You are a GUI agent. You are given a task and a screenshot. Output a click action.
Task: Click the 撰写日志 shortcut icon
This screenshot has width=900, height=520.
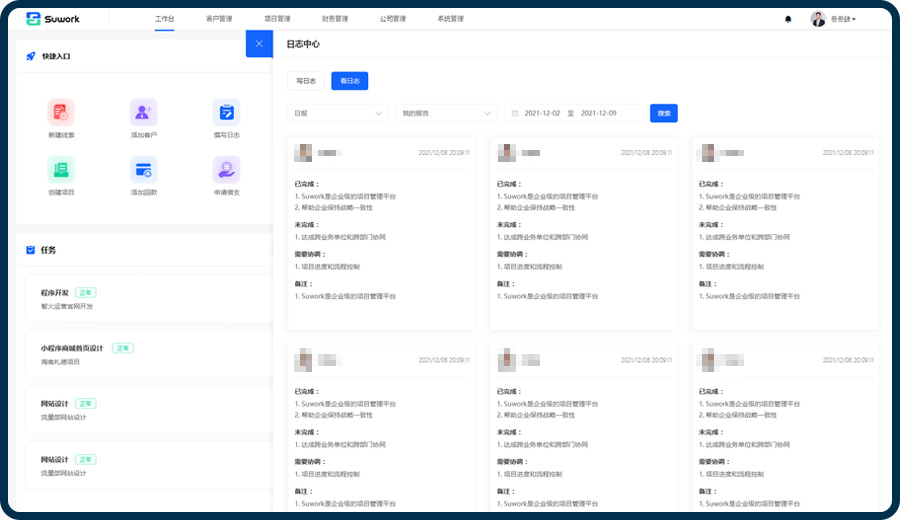226,112
